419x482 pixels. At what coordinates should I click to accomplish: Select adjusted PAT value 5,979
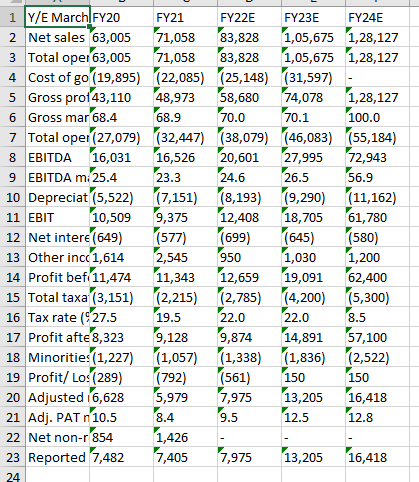pos(185,397)
